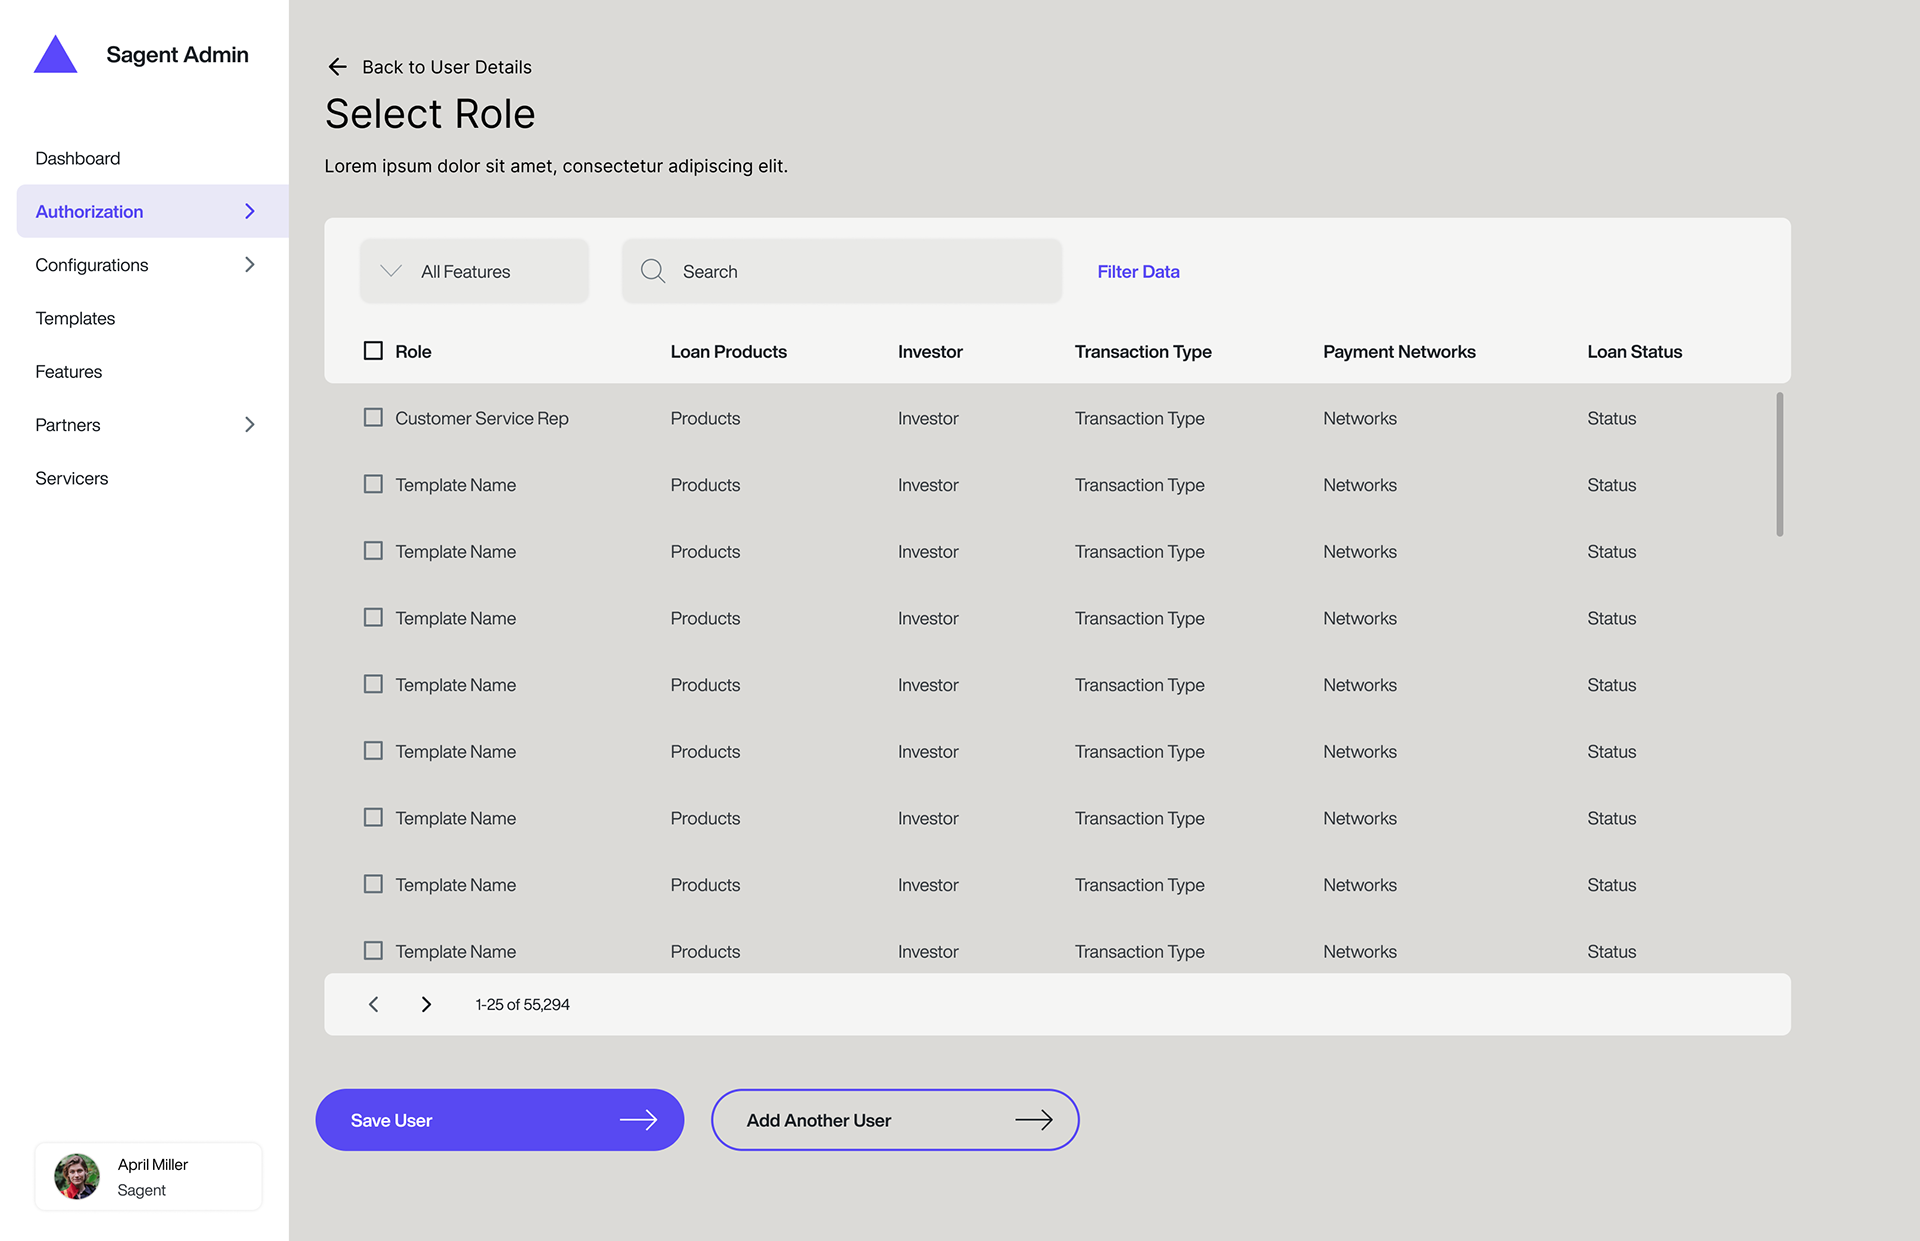Open the All Features dropdown
The image size is (1920, 1241).
(x=474, y=271)
